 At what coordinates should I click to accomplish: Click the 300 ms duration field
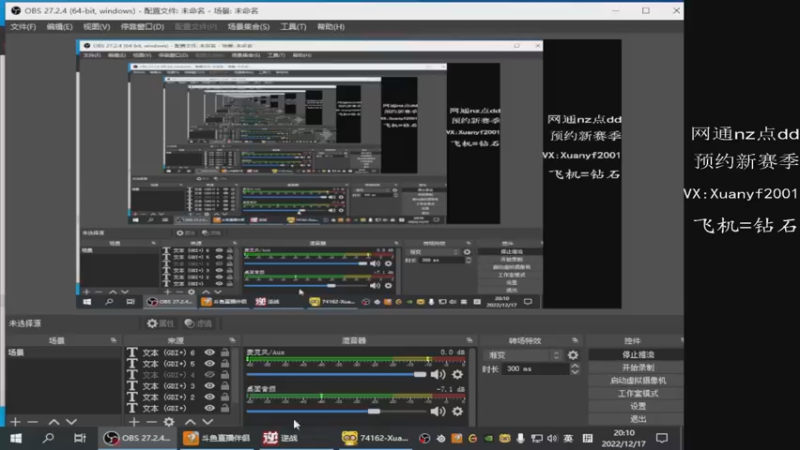pyautogui.click(x=537, y=369)
